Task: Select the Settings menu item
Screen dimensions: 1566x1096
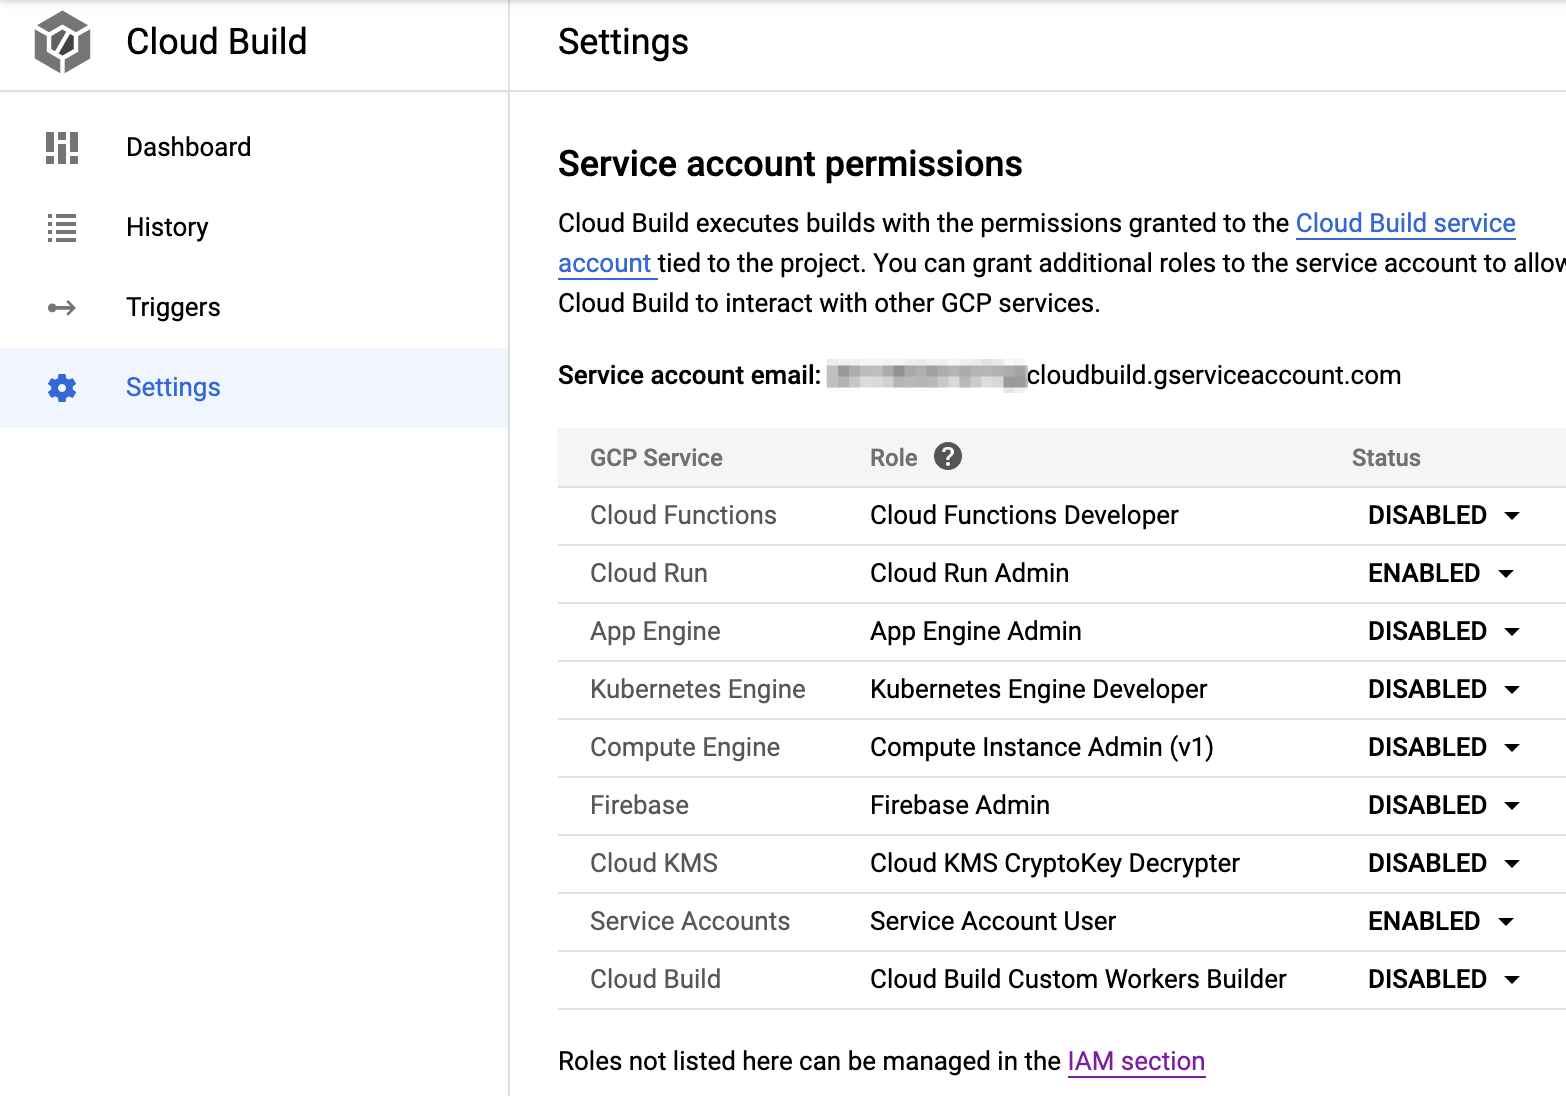Action: click(254, 387)
